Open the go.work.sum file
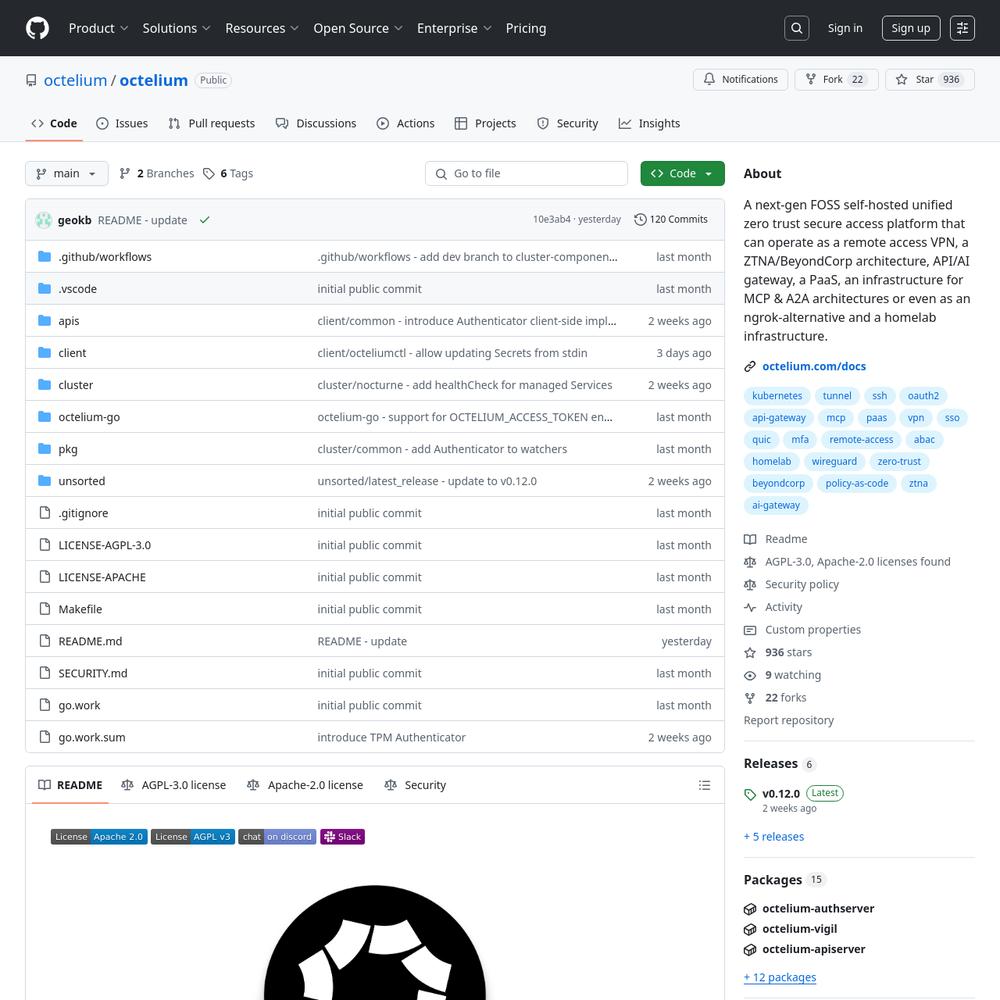Image resolution: width=1000 pixels, height=1000 pixels. click(x=92, y=737)
